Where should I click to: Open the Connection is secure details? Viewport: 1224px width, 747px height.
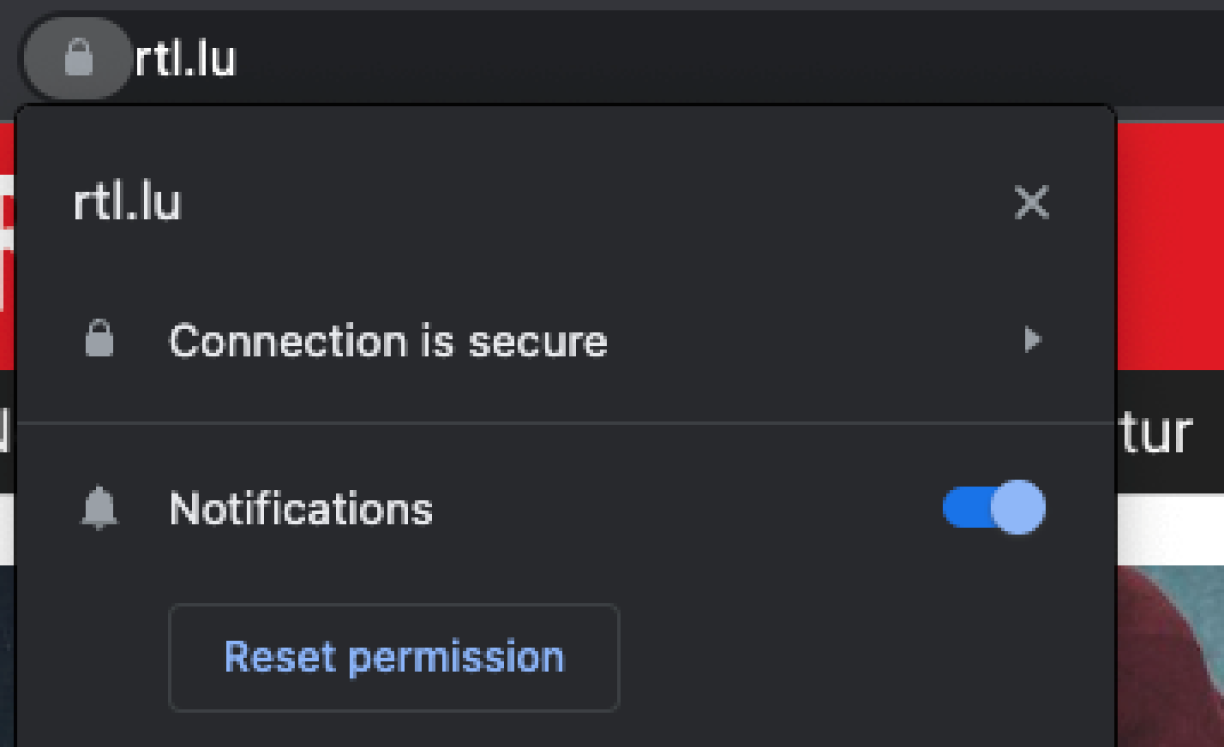388,341
